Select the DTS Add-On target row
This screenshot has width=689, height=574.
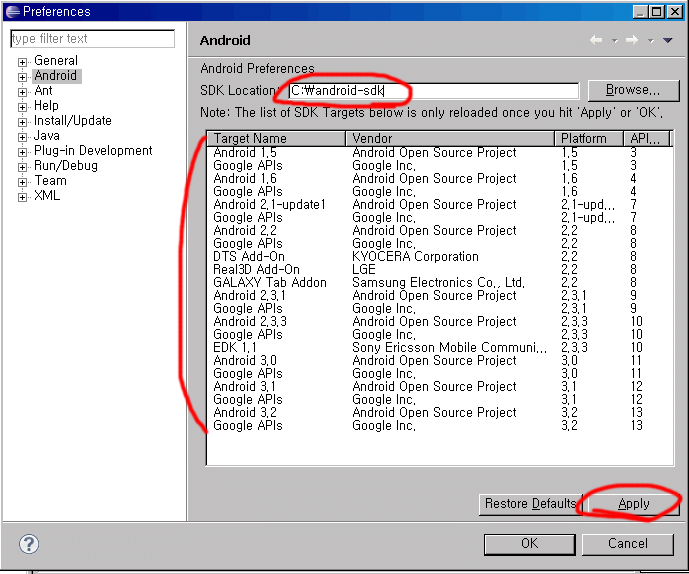coord(439,256)
